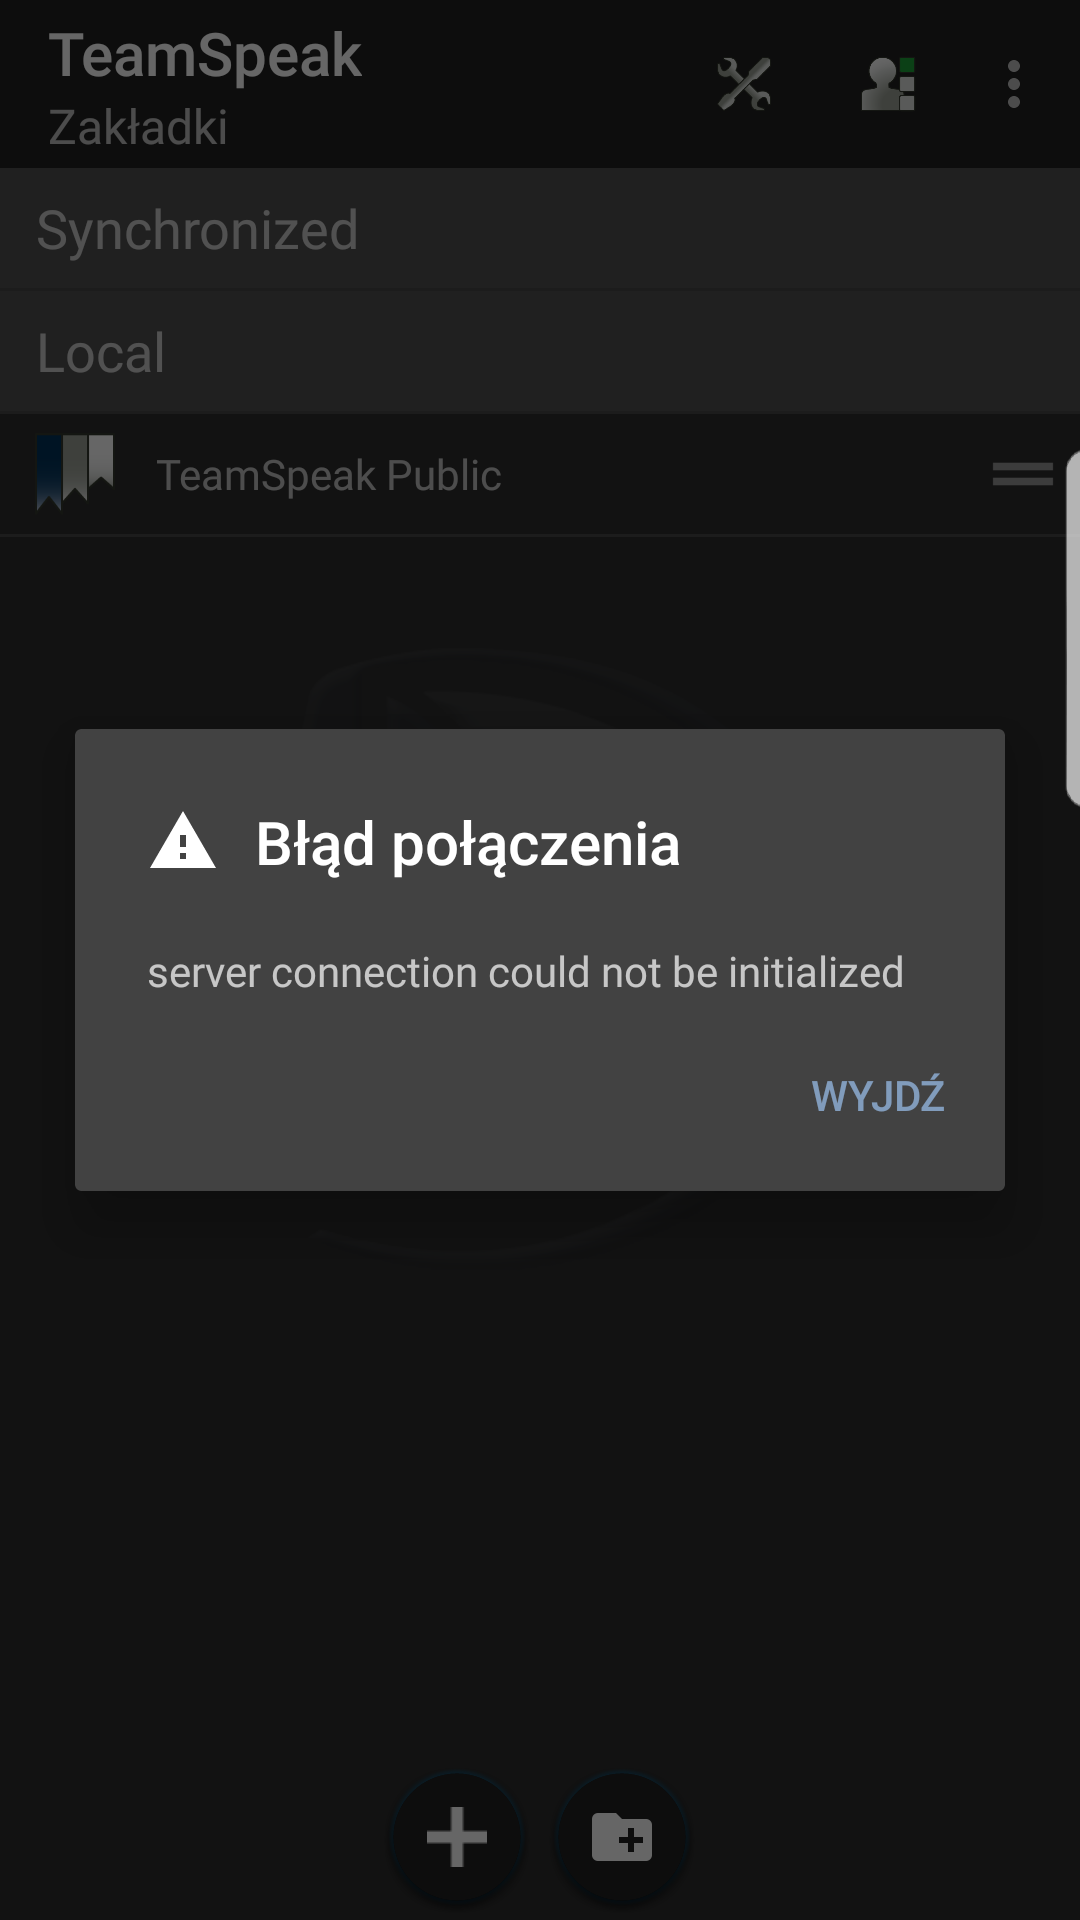Create a new bookmark folder
1080x1920 pixels.
click(622, 1837)
